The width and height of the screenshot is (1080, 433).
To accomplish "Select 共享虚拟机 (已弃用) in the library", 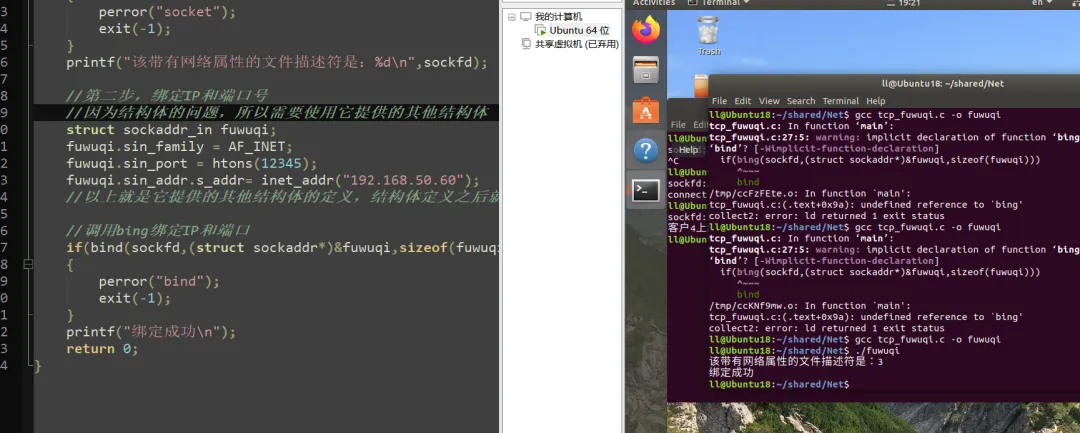I will (577, 44).
